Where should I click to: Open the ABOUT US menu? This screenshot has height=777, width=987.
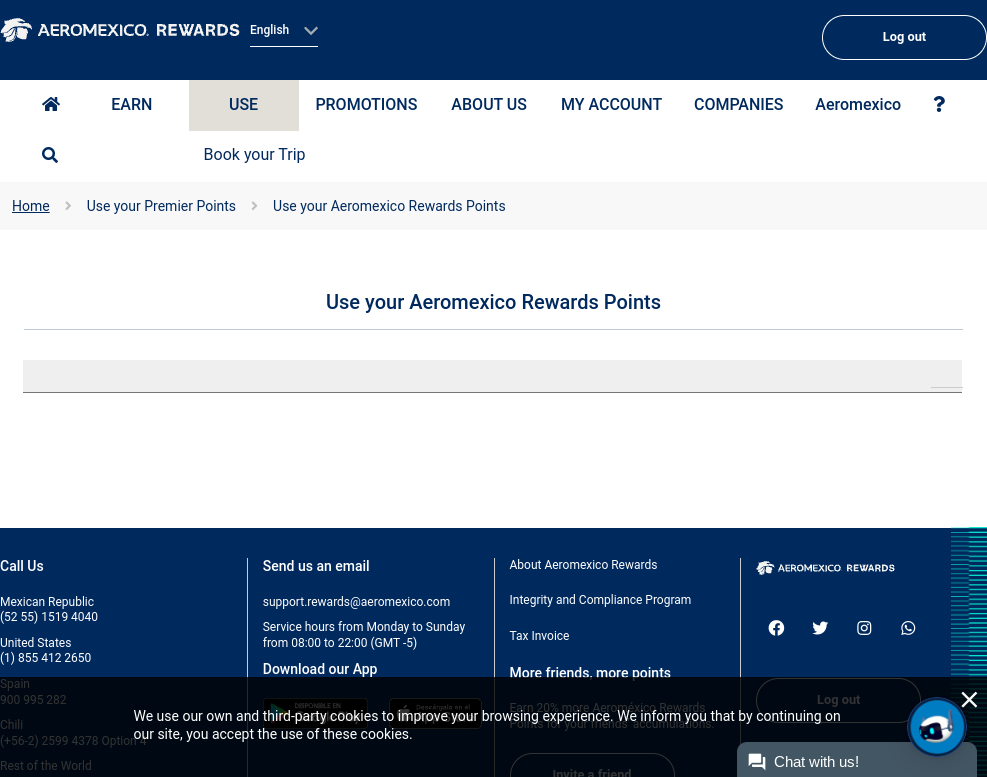click(x=489, y=105)
